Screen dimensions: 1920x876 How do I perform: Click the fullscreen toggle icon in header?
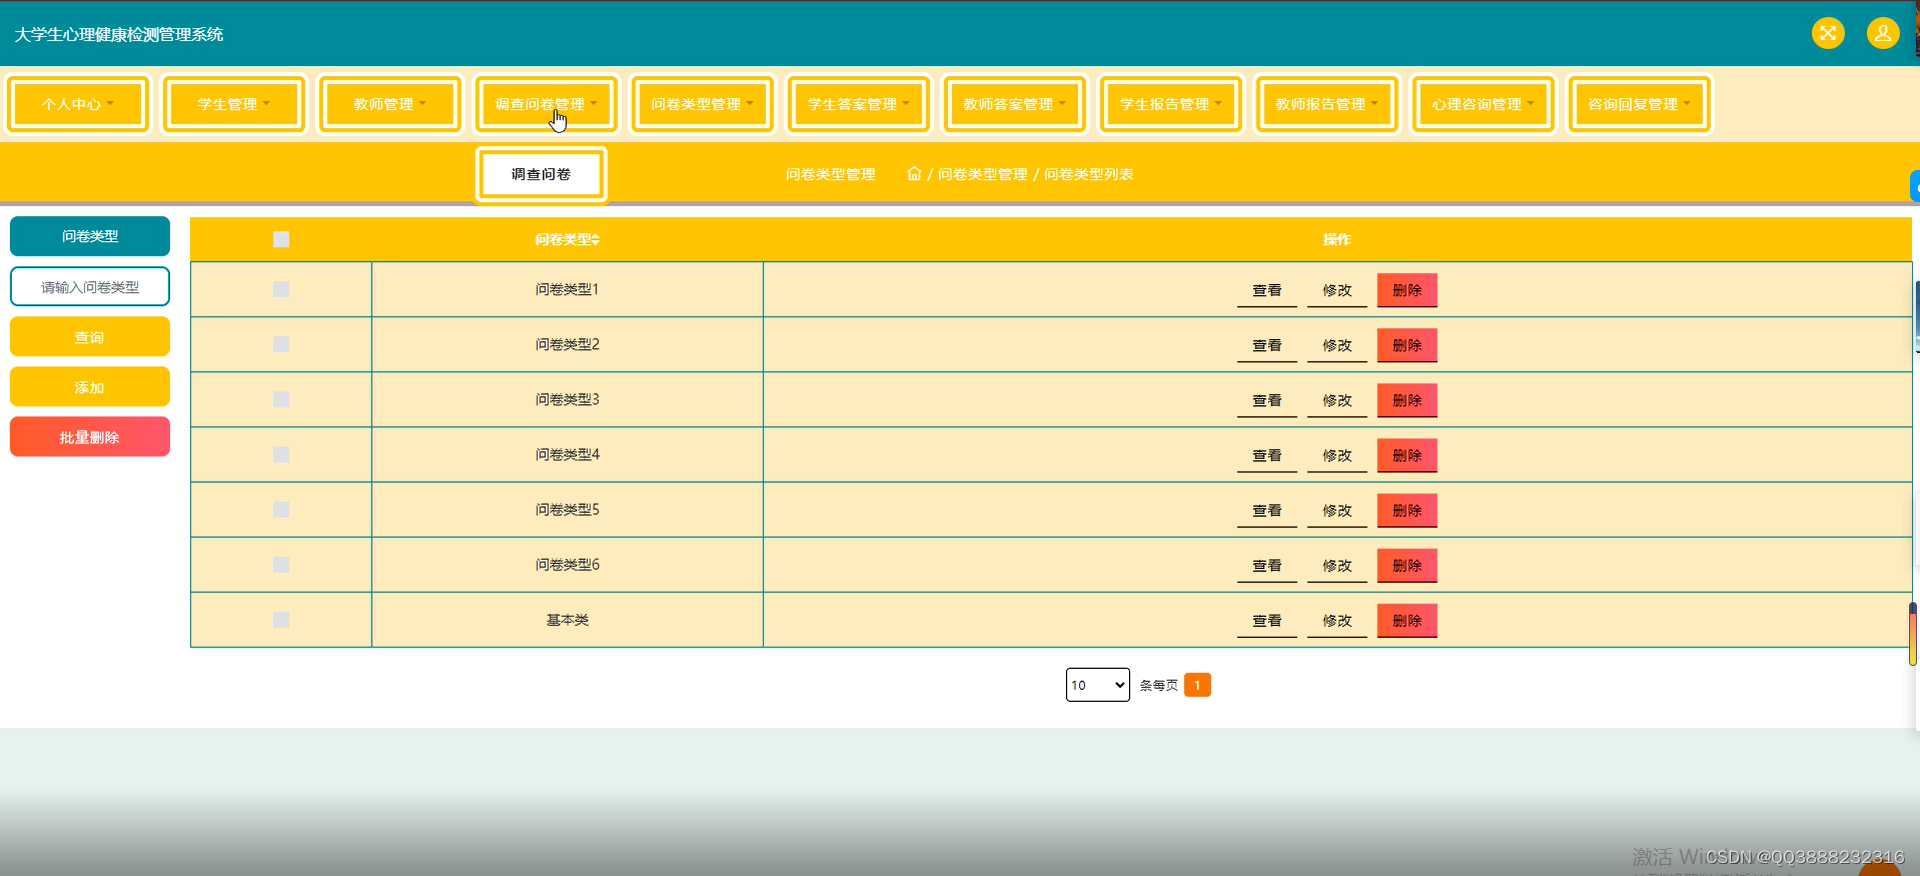[x=1828, y=33]
